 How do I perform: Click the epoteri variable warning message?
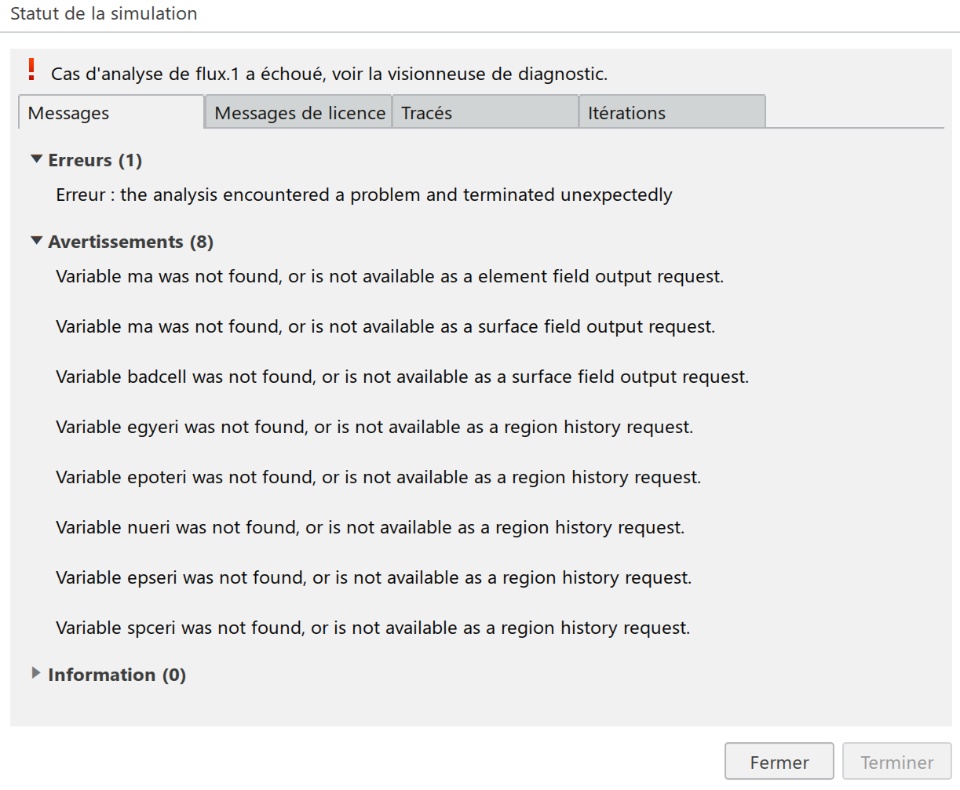[378, 477]
